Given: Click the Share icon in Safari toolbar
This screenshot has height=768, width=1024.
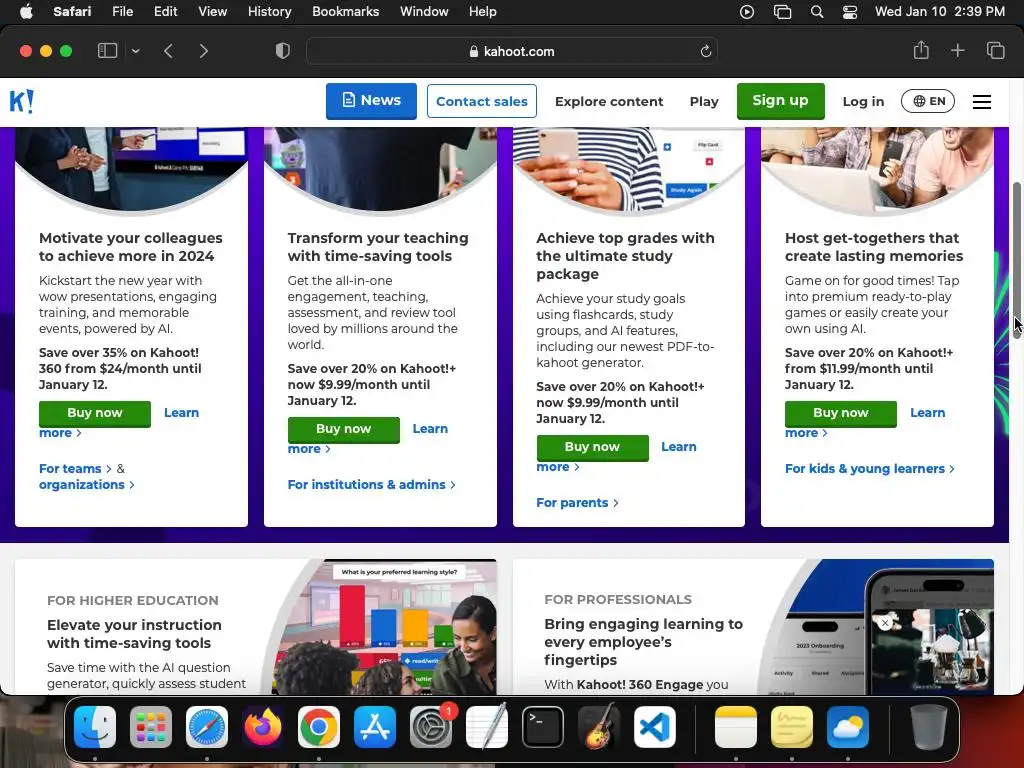Looking at the screenshot, I should click(921, 50).
